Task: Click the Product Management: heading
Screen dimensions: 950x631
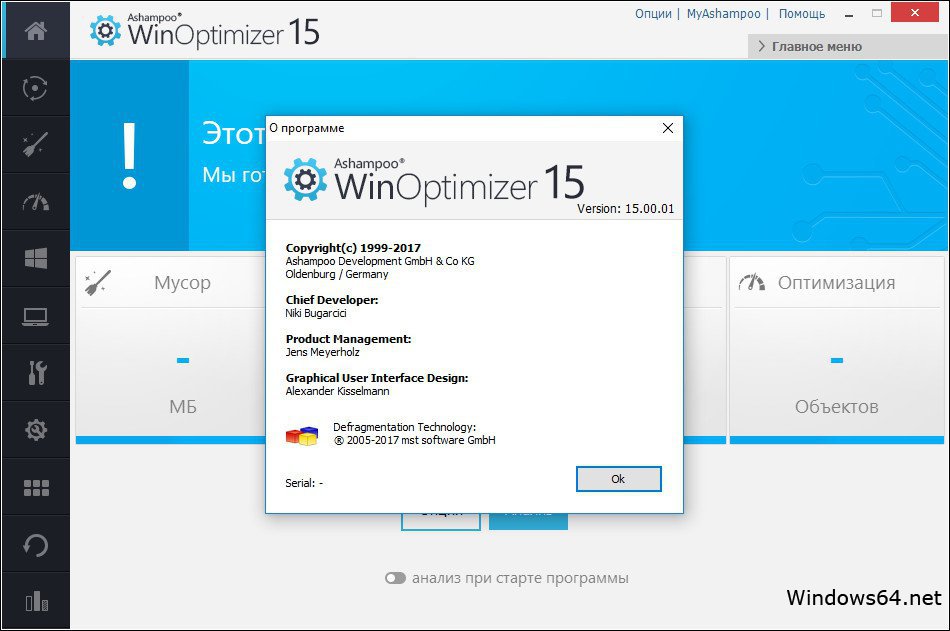Action: click(x=348, y=339)
